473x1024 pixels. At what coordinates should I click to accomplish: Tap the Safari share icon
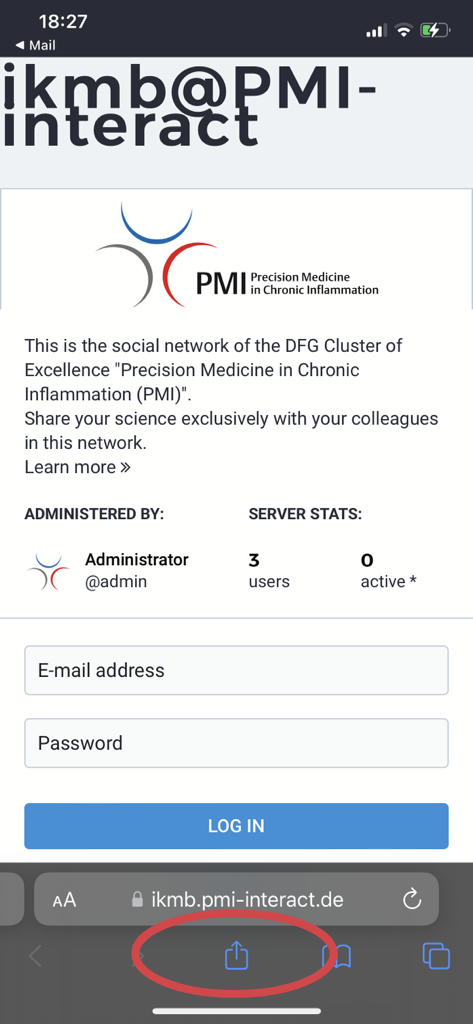click(236, 956)
